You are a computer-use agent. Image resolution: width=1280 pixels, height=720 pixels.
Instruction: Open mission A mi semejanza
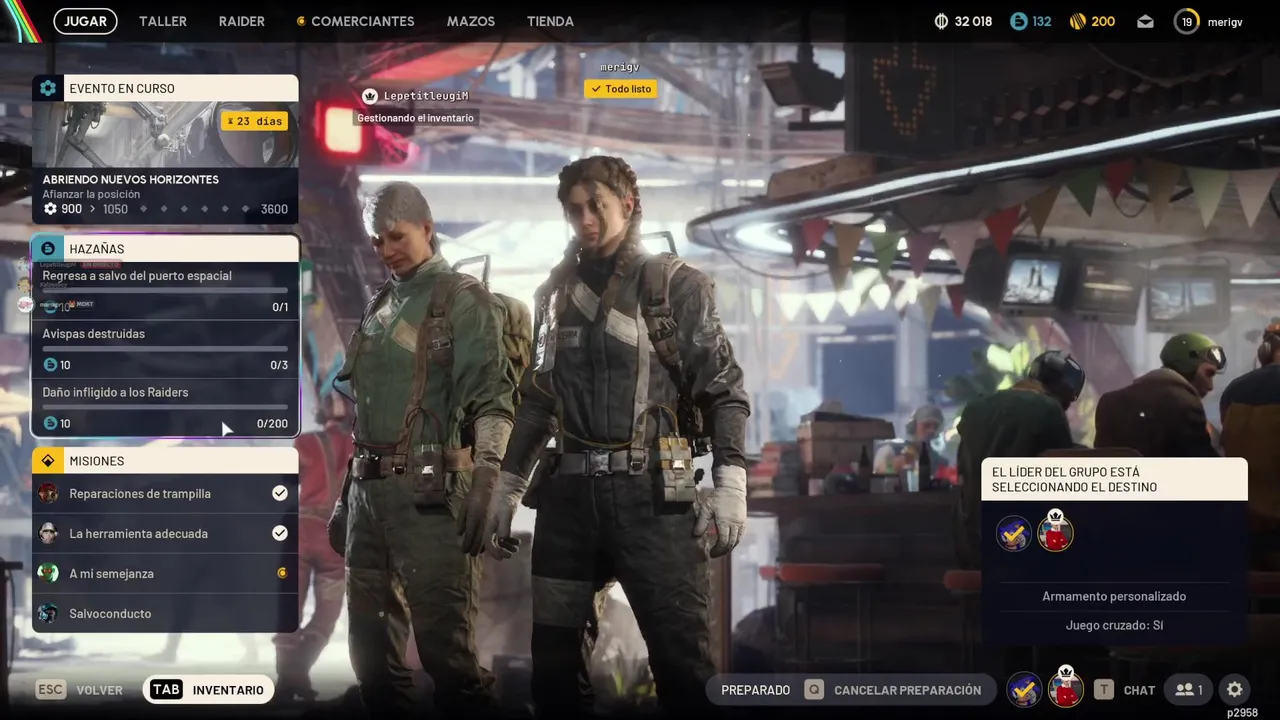point(165,574)
